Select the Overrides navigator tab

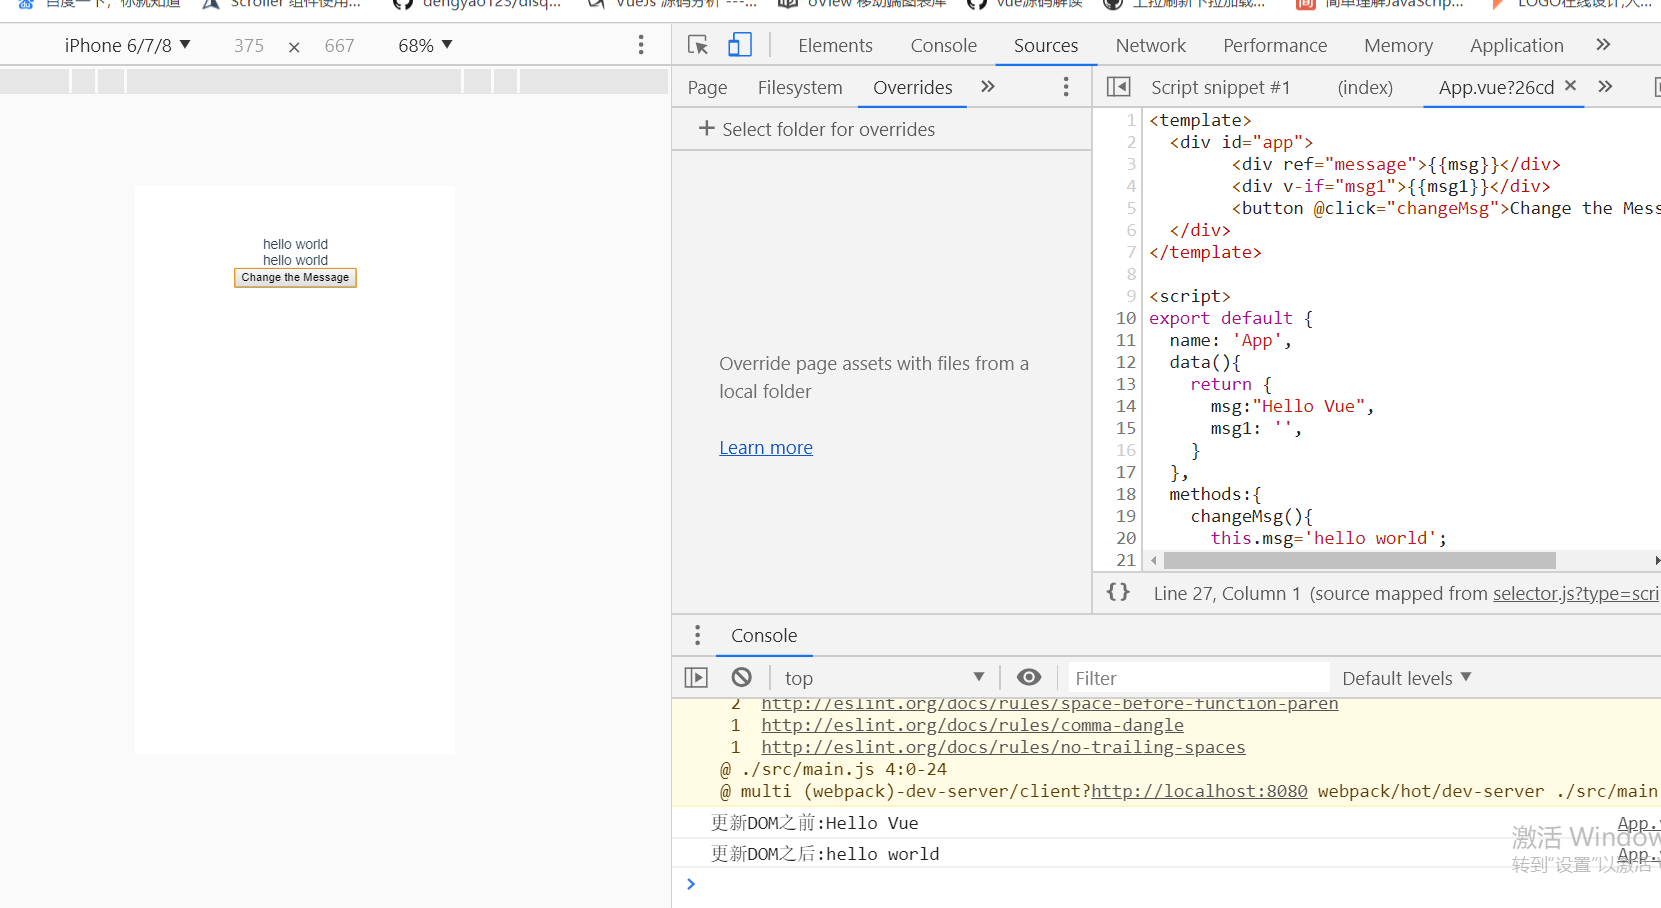coord(912,87)
